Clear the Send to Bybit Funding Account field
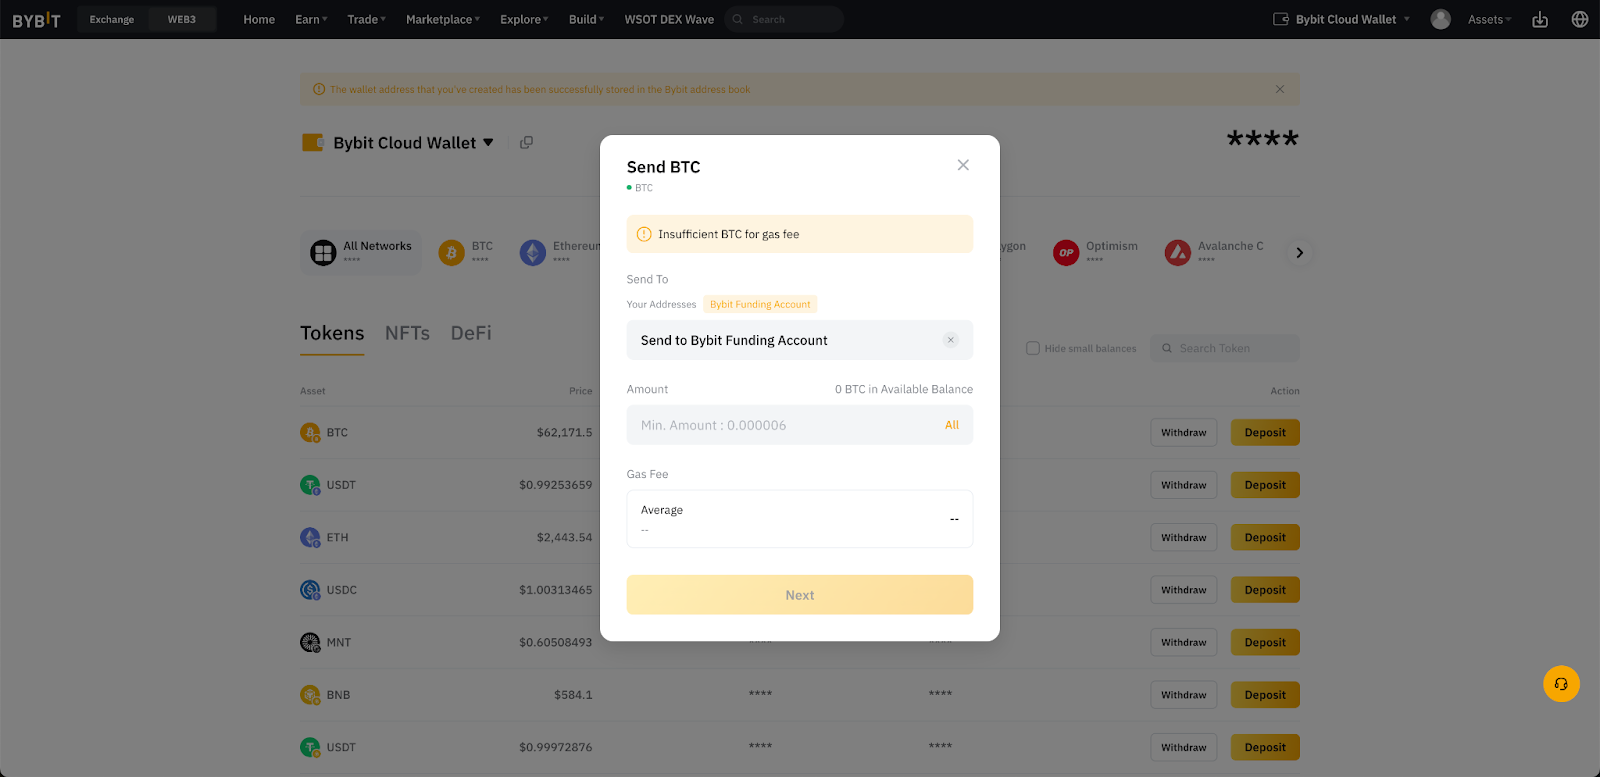The width and height of the screenshot is (1600, 777). [951, 340]
